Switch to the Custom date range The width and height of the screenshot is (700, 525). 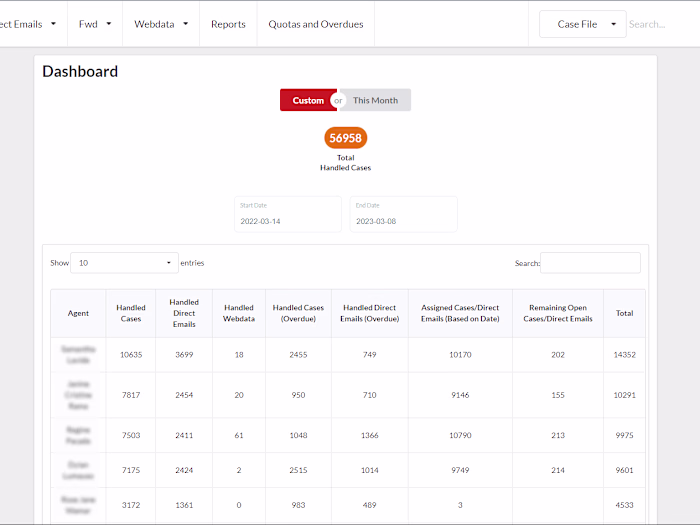tap(308, 100)
